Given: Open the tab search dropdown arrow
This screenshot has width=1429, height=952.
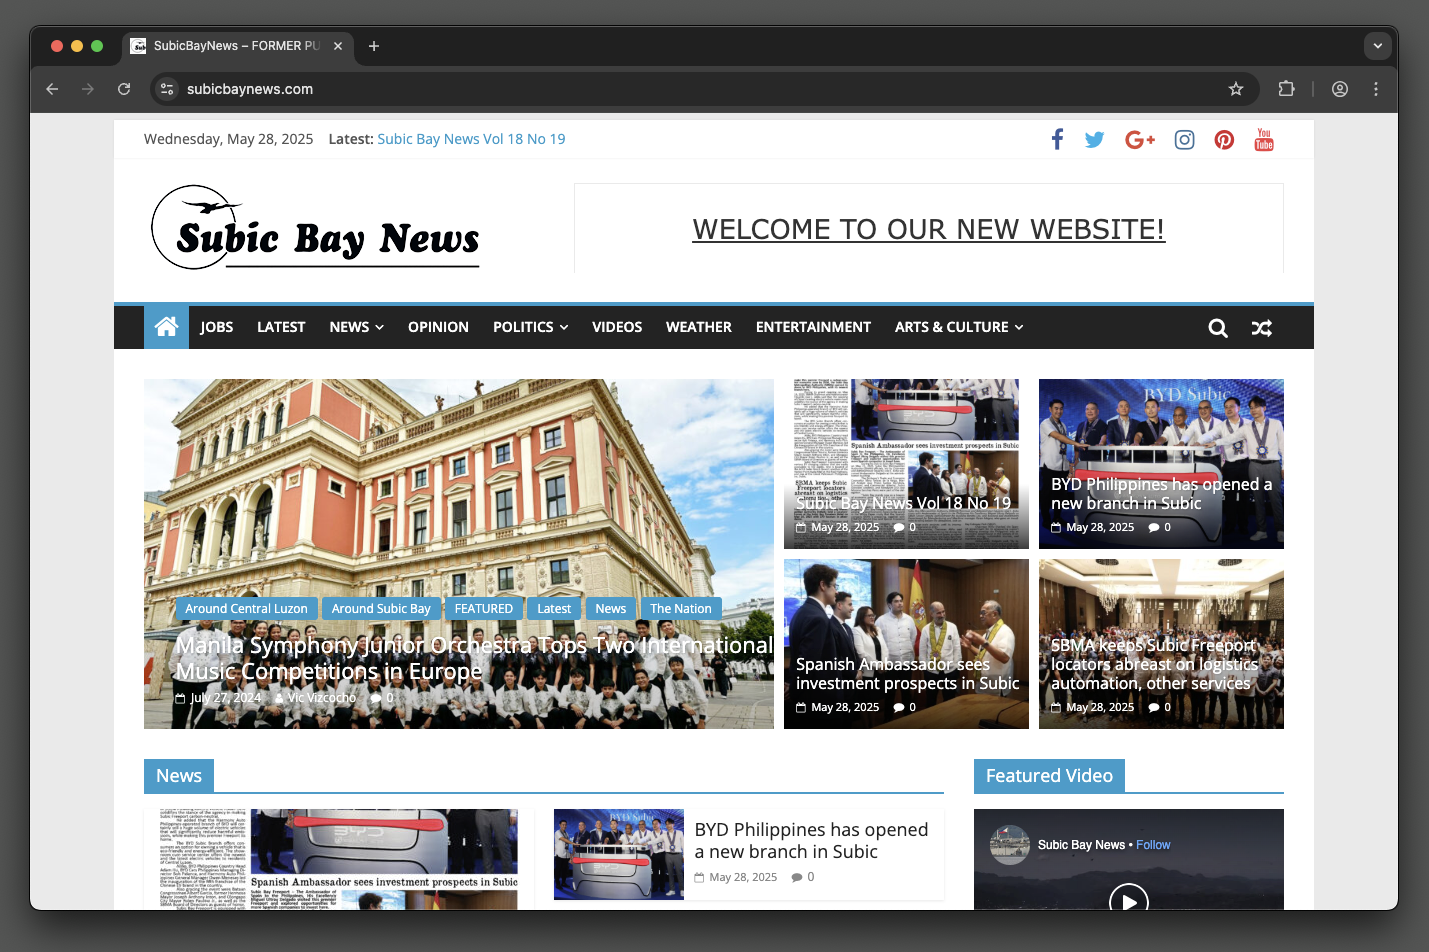Looking at the screenshot, I should click(x=1378, y=46).
